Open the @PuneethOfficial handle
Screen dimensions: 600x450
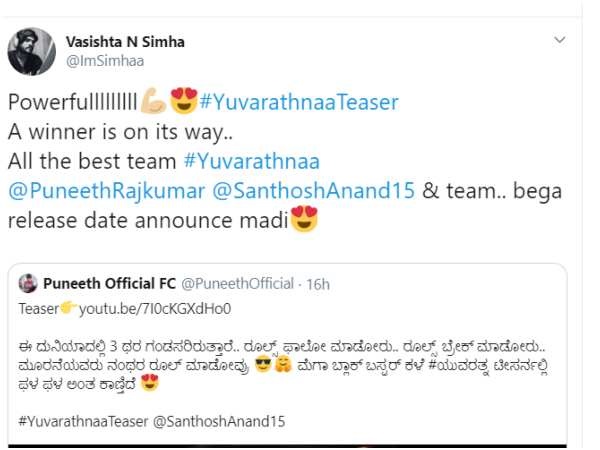click(x=237, y=284)
